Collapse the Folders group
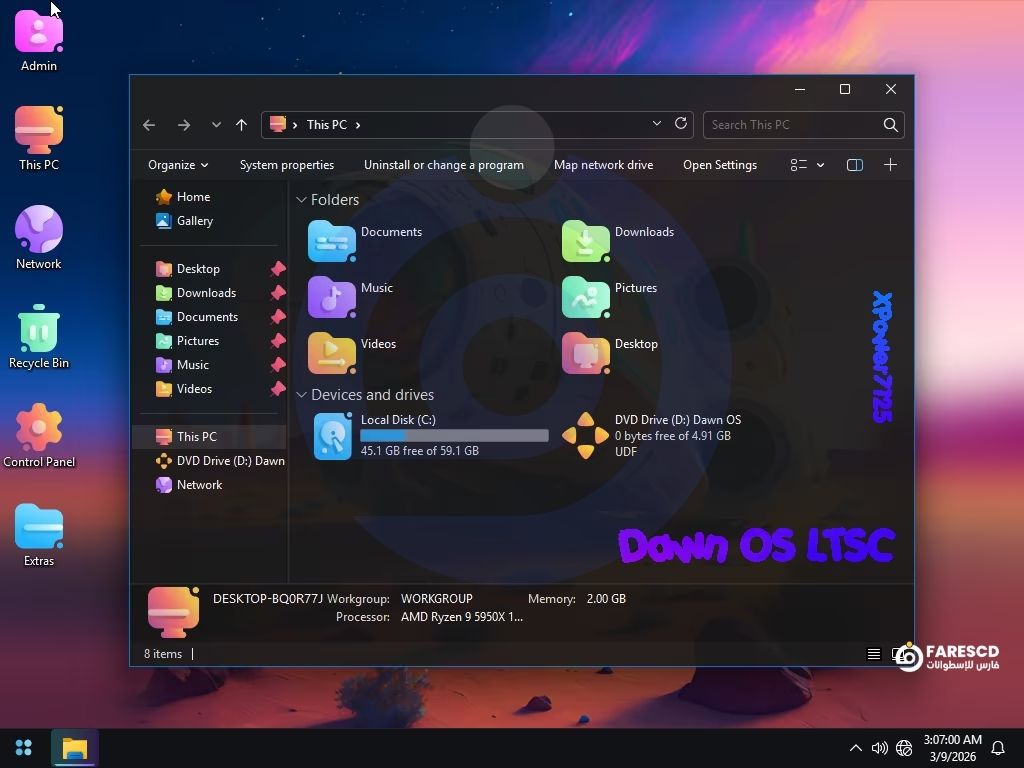 pyautogui.click(x=301, y=200)
